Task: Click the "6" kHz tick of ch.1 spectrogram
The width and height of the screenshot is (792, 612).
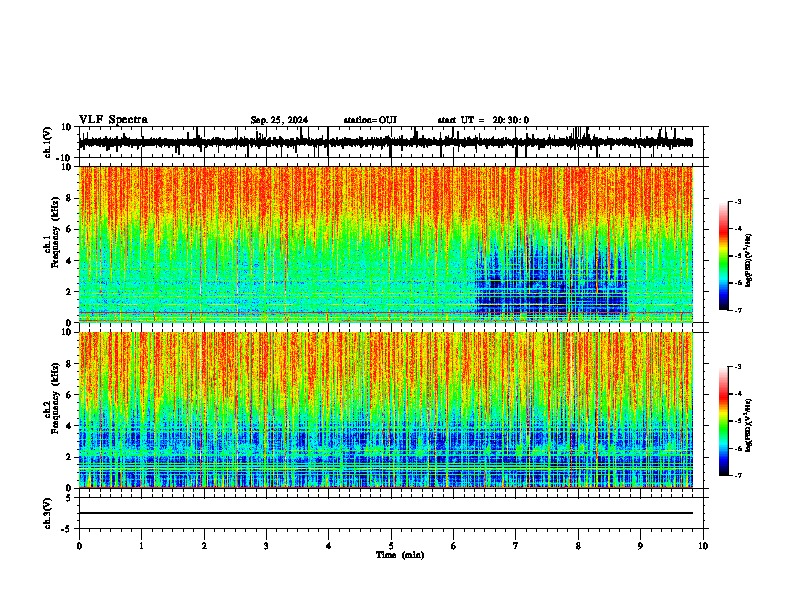Action: click(x=70, y=229)
